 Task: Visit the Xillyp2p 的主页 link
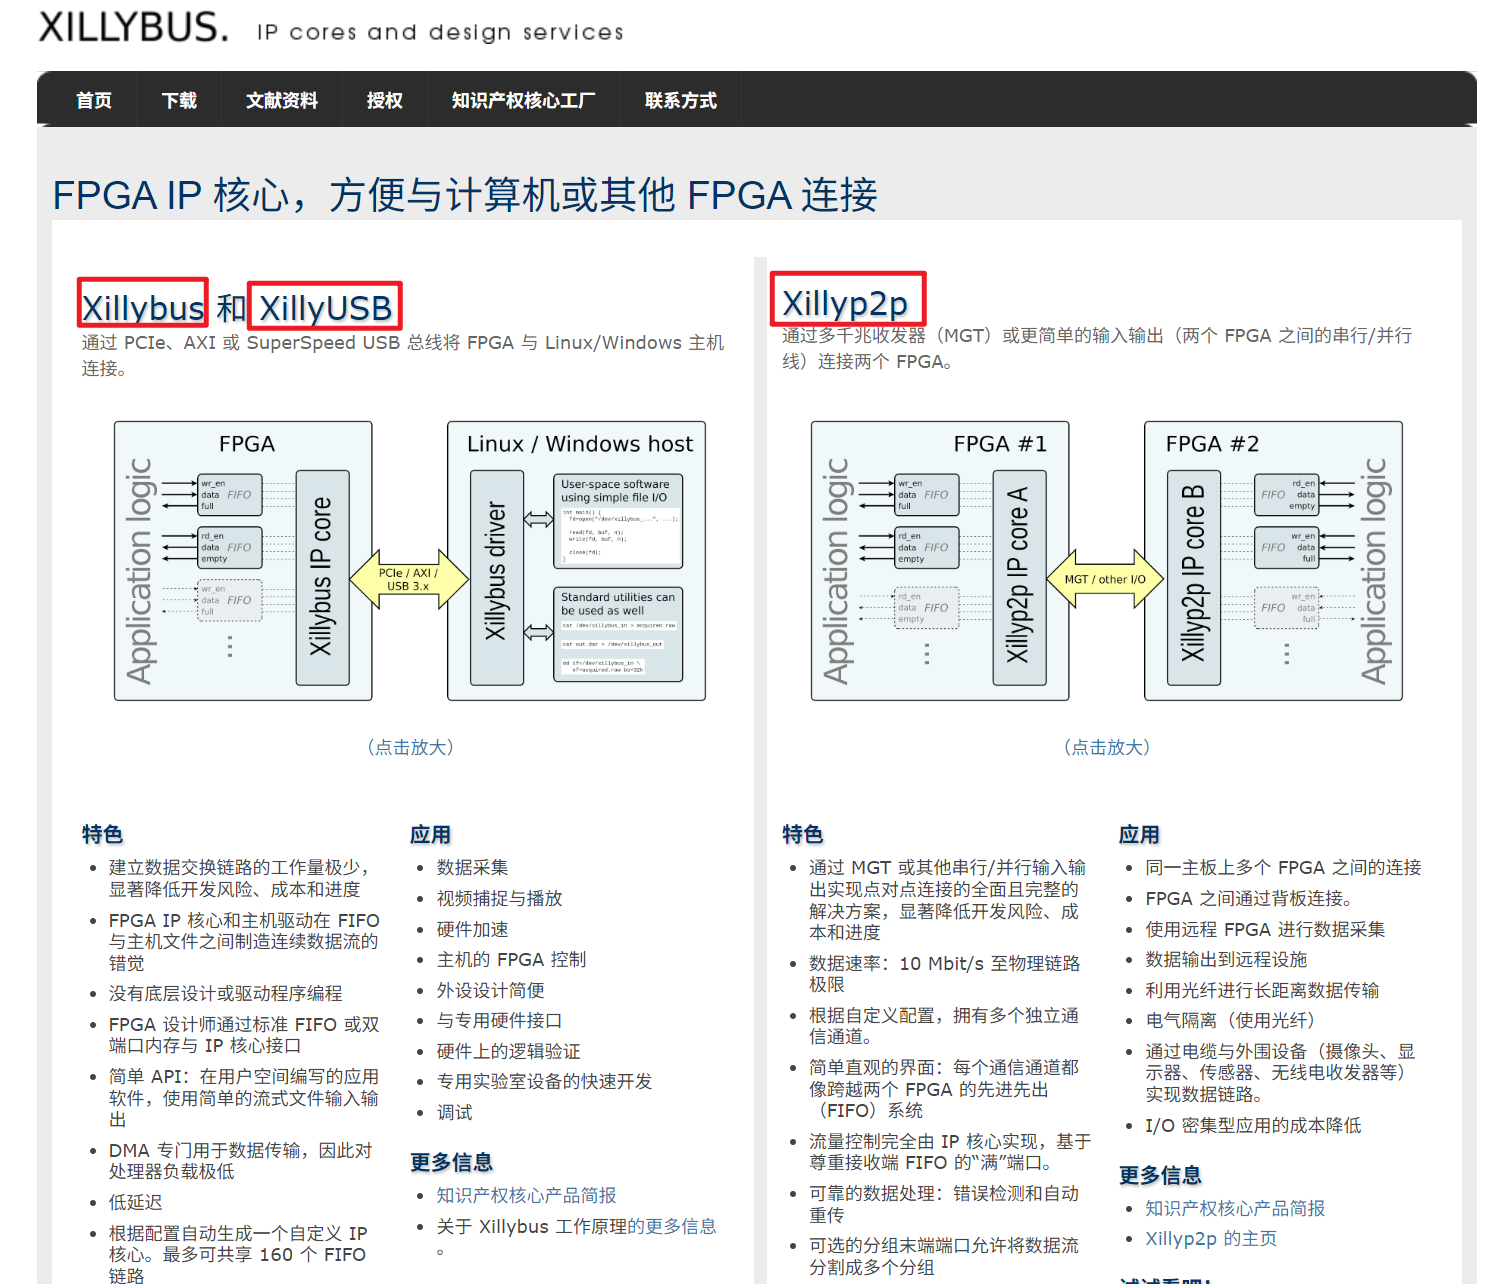click(1211, 1238)
